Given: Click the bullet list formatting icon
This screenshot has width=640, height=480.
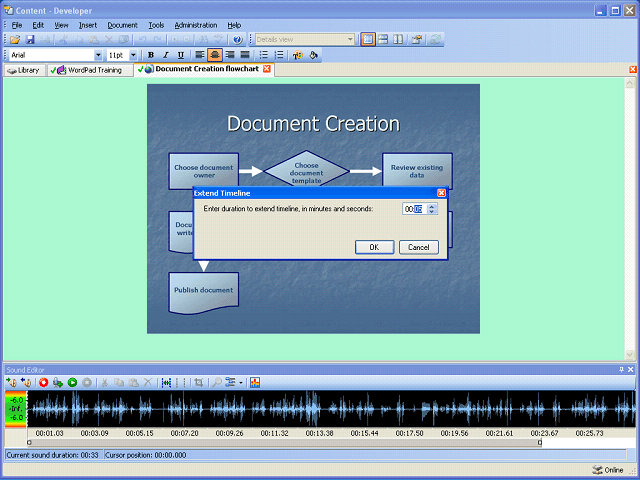Looking at the screenshot, I should click(x=264, y=55).
